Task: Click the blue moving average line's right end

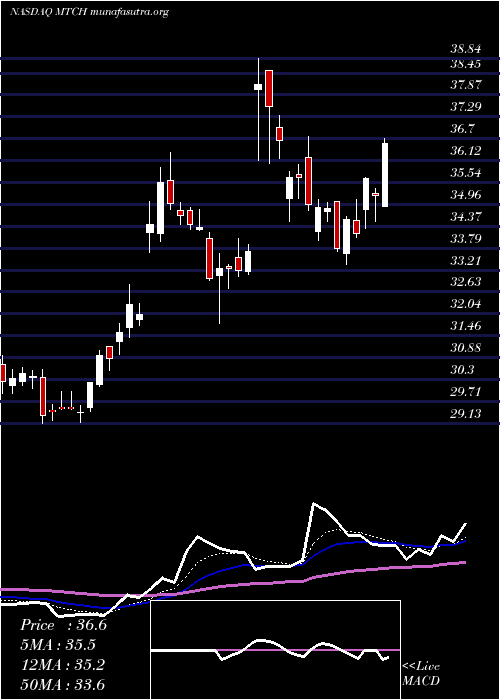Action: coord(465,541)
